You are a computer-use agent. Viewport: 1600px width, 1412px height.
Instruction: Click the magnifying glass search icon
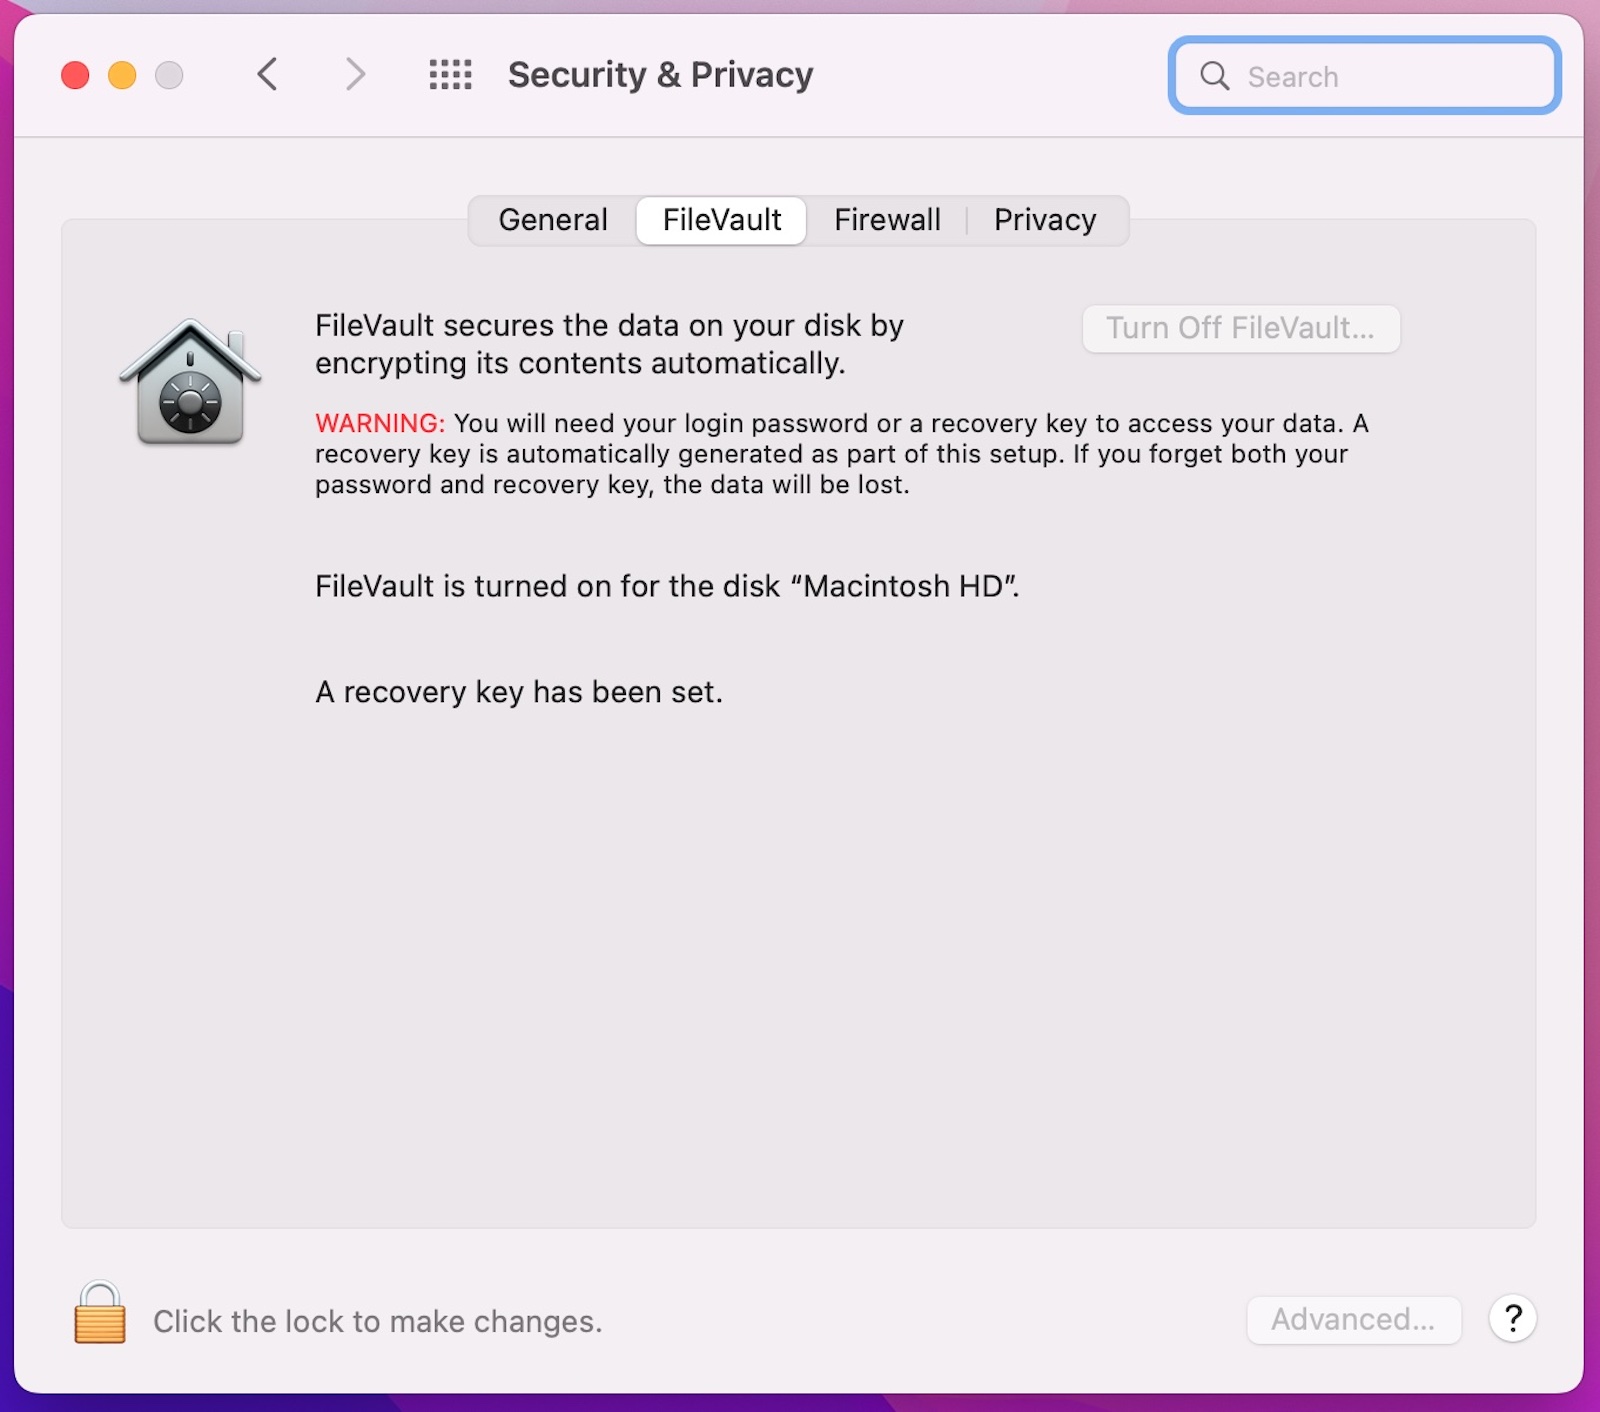[1214, 76]
